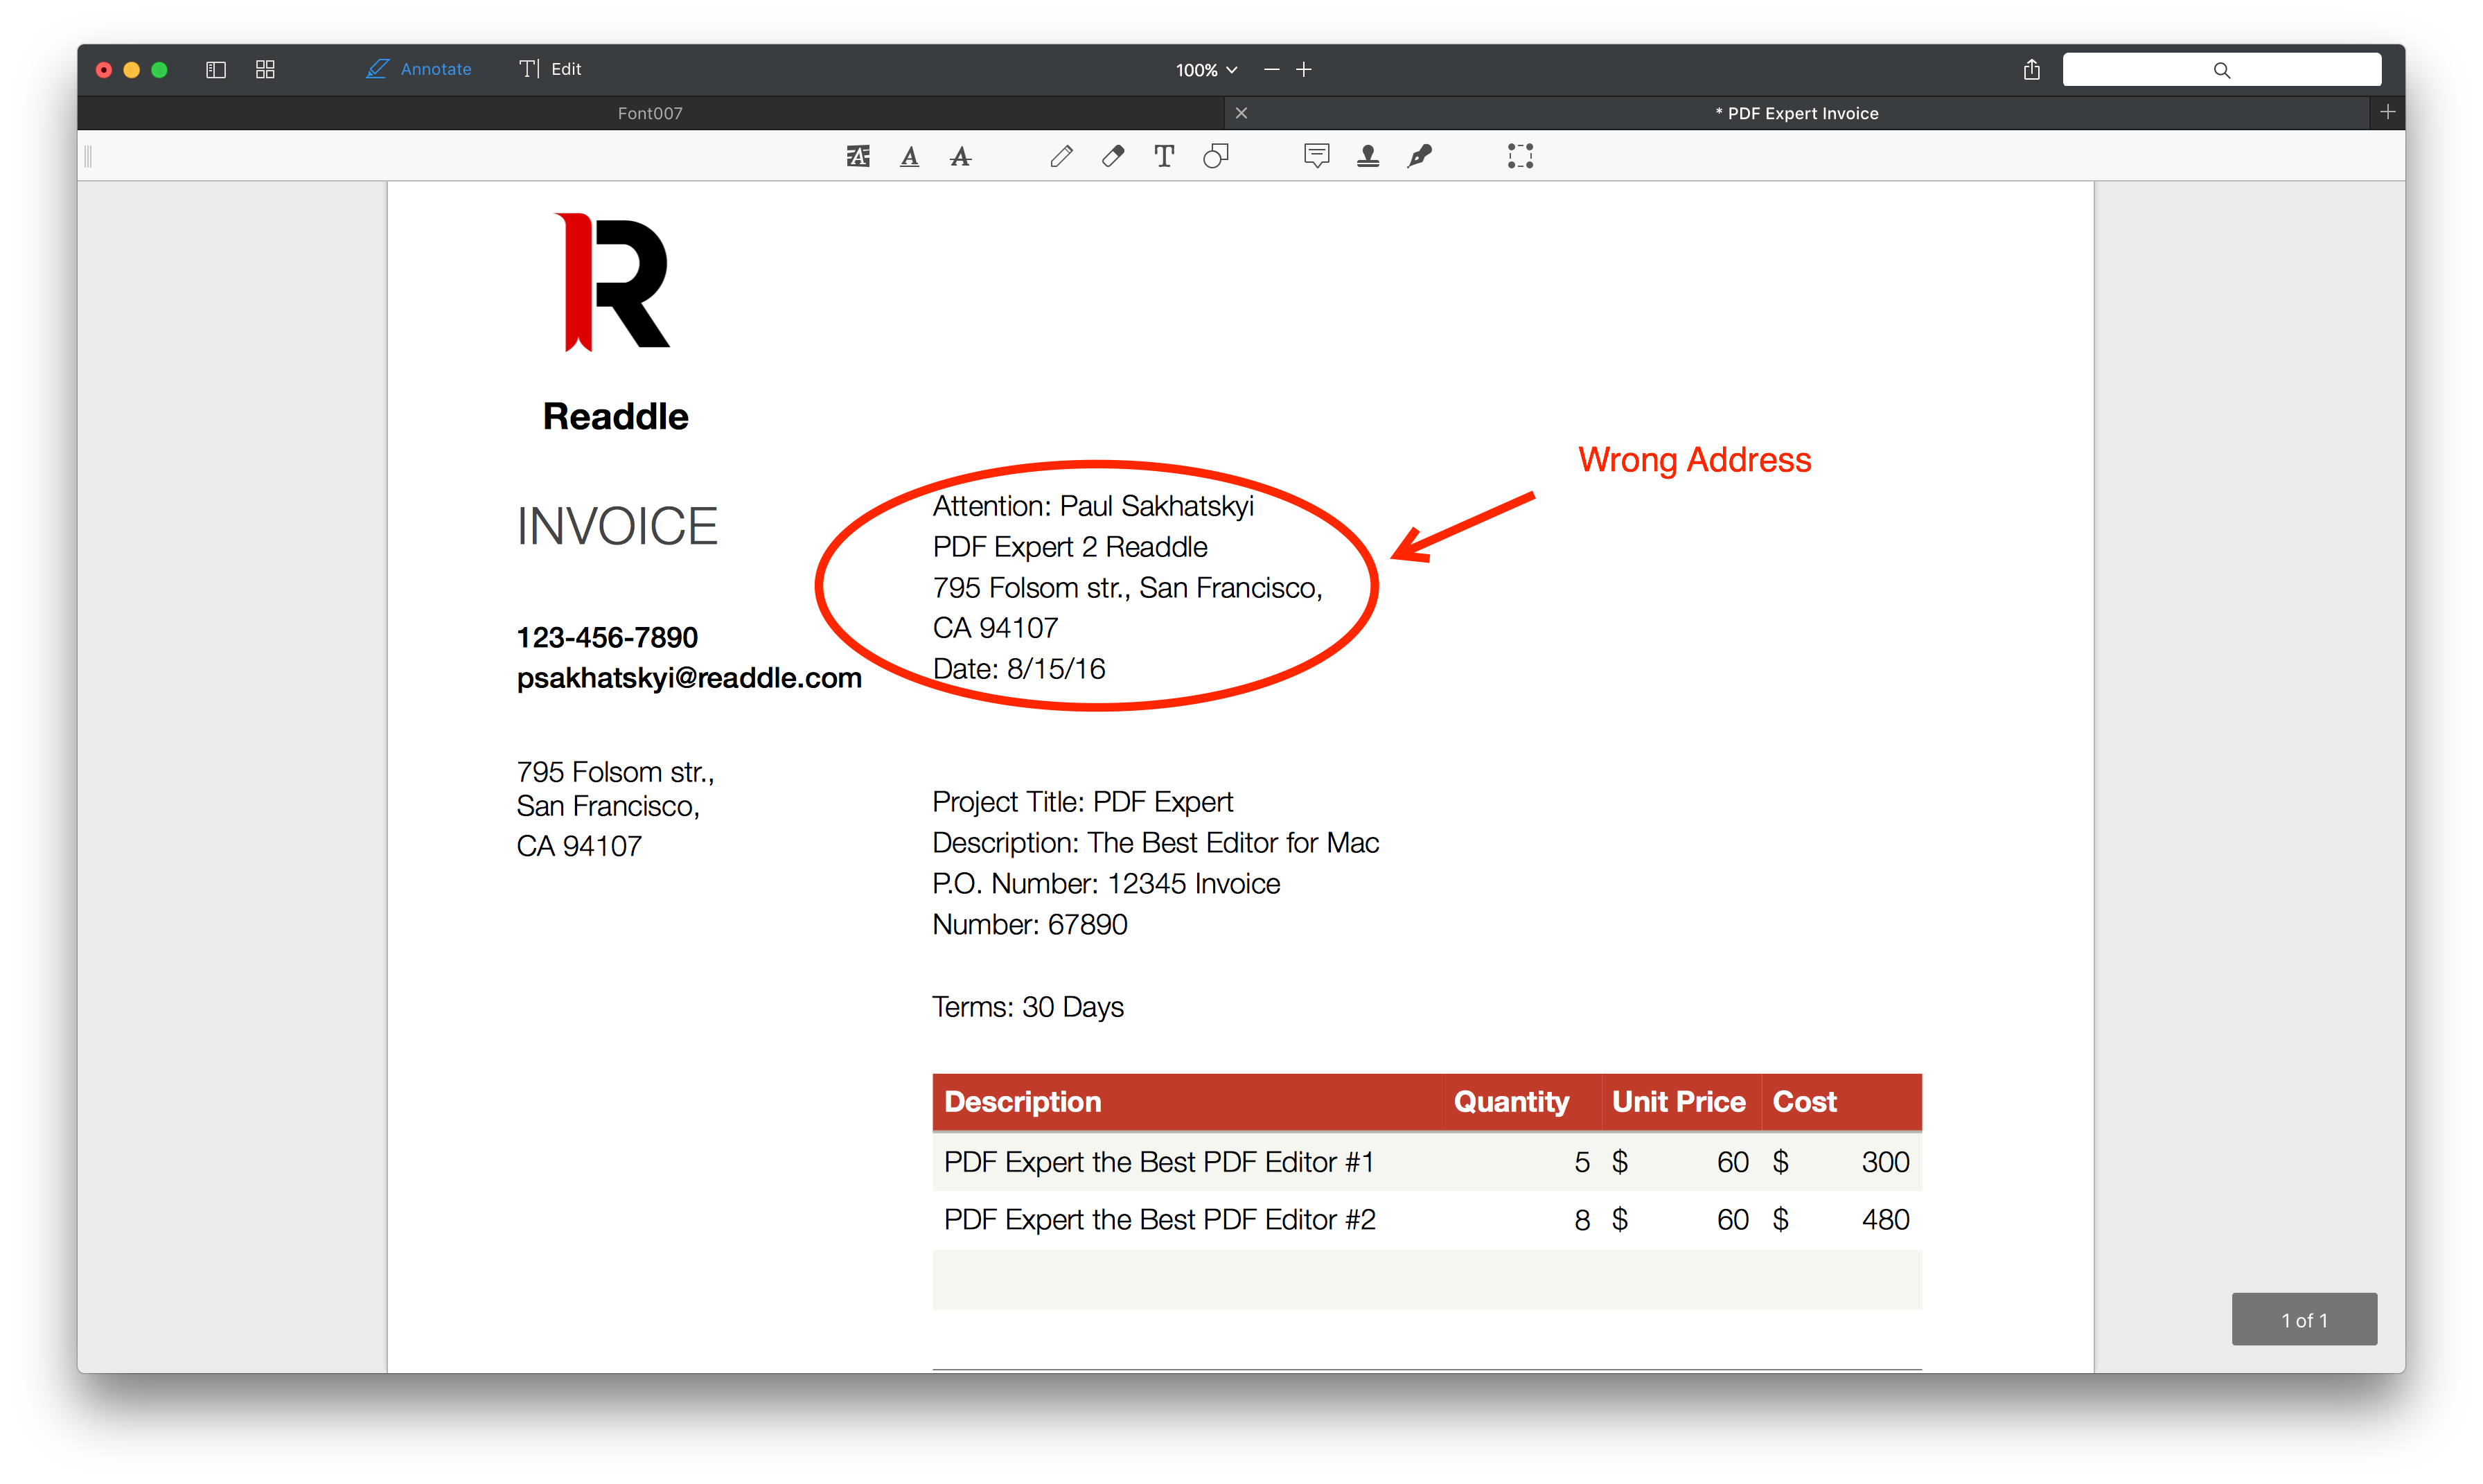Open a new document tab

[x=2389, y=112]
